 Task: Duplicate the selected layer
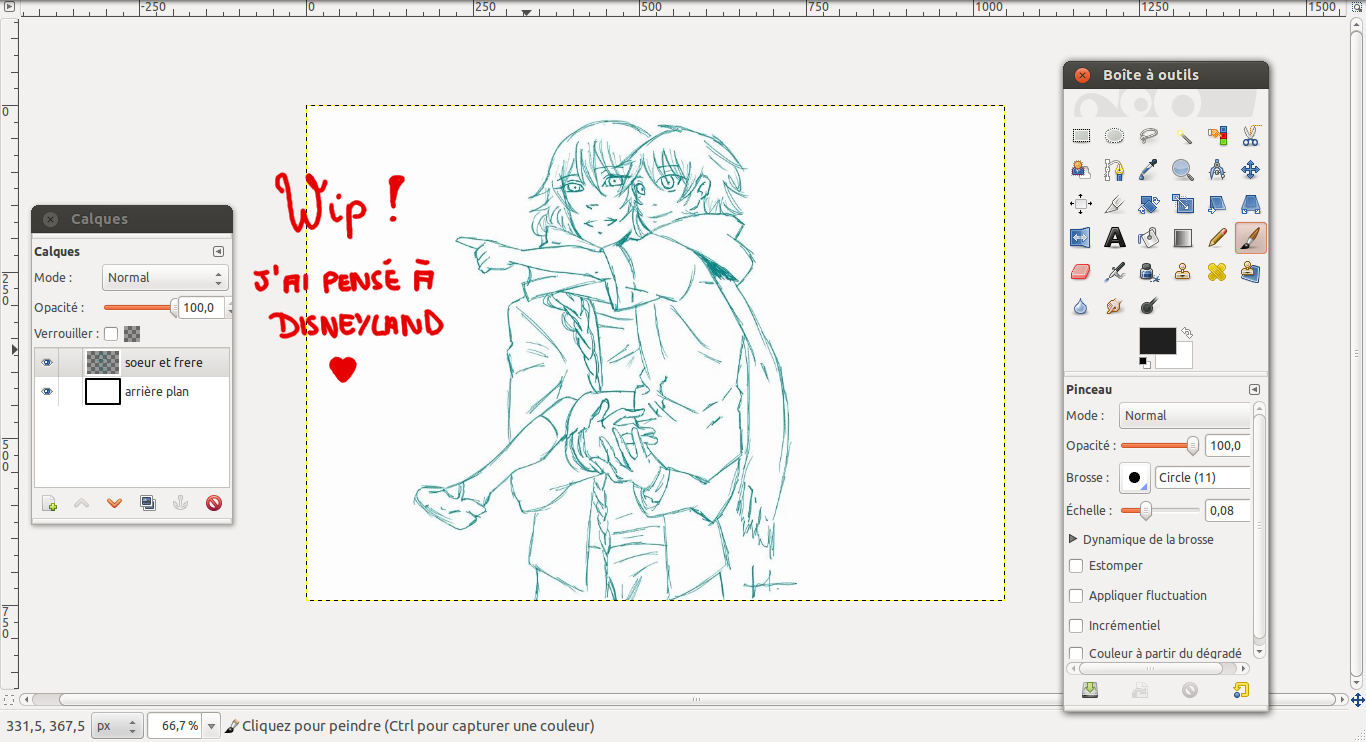148,503
